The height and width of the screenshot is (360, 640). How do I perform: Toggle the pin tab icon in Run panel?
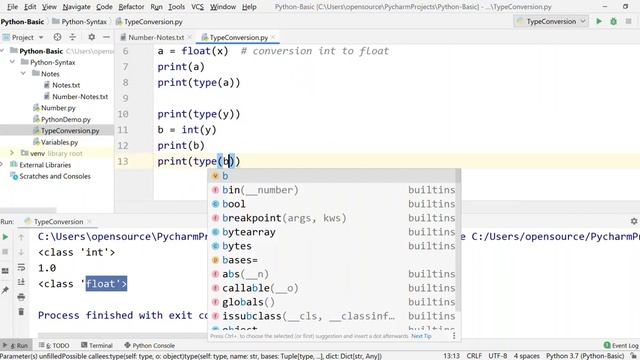coord(5,290)
